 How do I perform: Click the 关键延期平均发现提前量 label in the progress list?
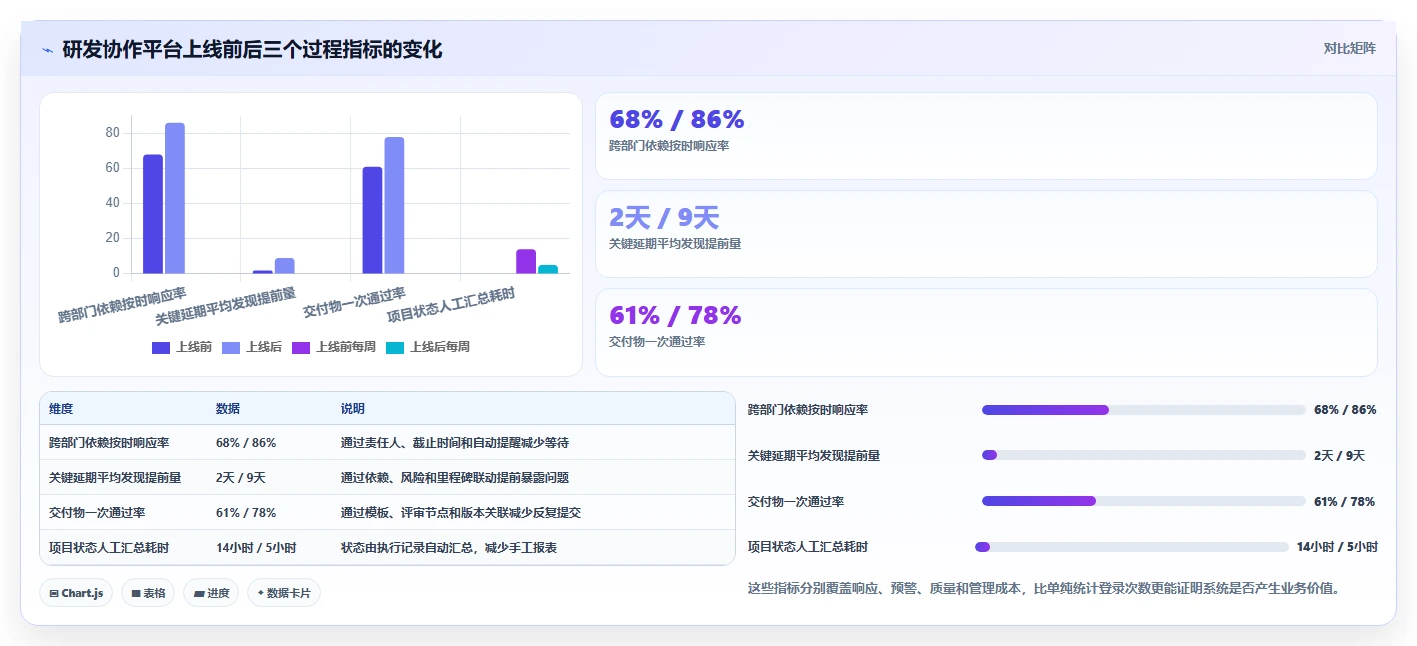click(x=814, y=456)
